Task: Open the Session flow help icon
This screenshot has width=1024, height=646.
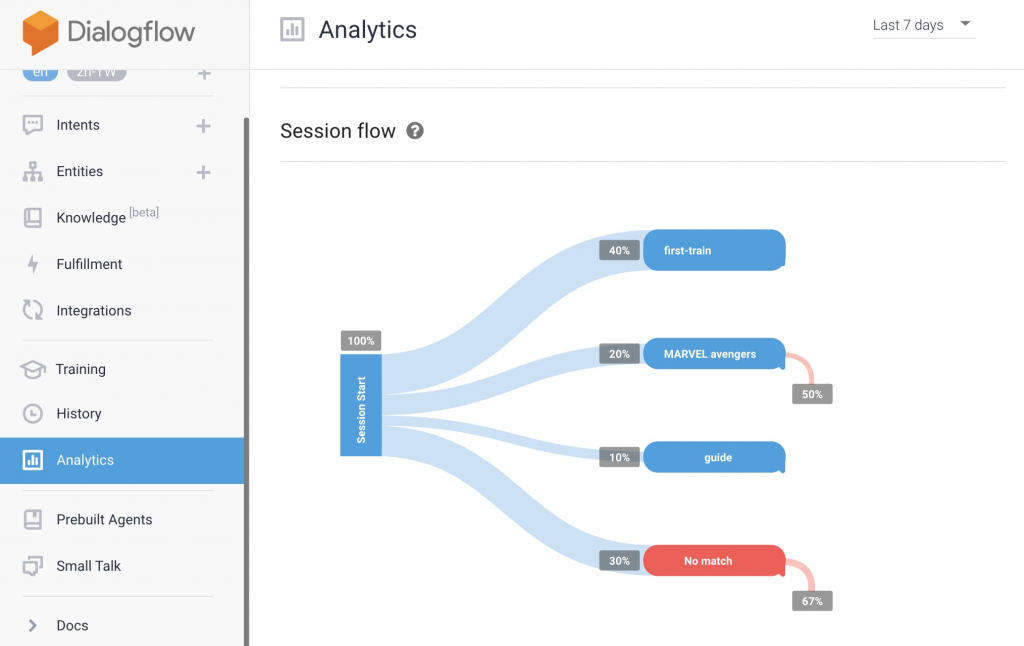Action: tap(415, 131)
